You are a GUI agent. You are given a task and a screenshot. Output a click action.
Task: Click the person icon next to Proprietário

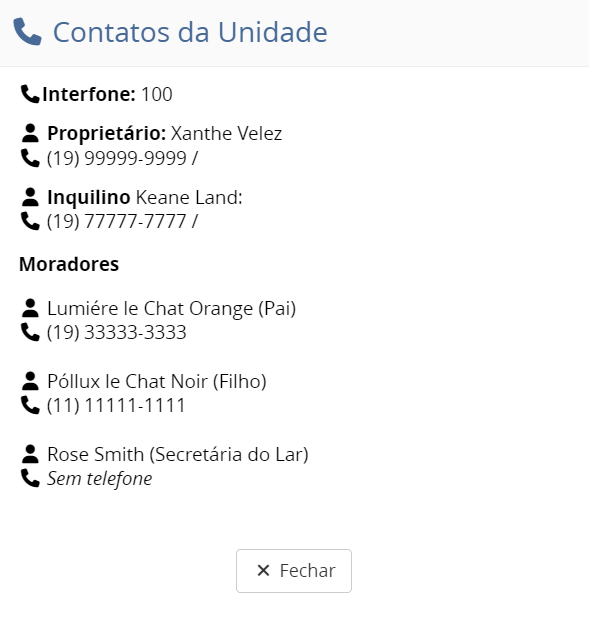coord(30,133)
